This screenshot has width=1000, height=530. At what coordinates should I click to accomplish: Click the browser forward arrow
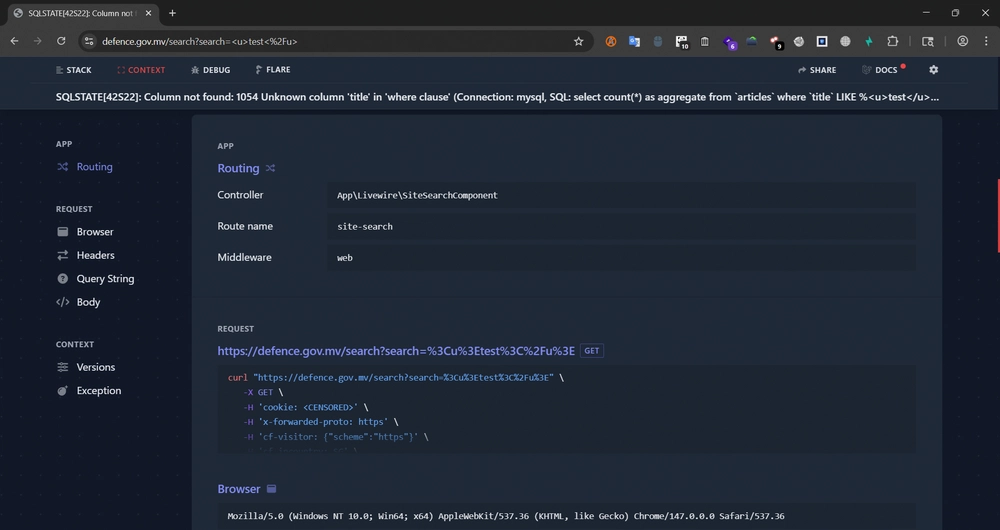pos(38,41)
